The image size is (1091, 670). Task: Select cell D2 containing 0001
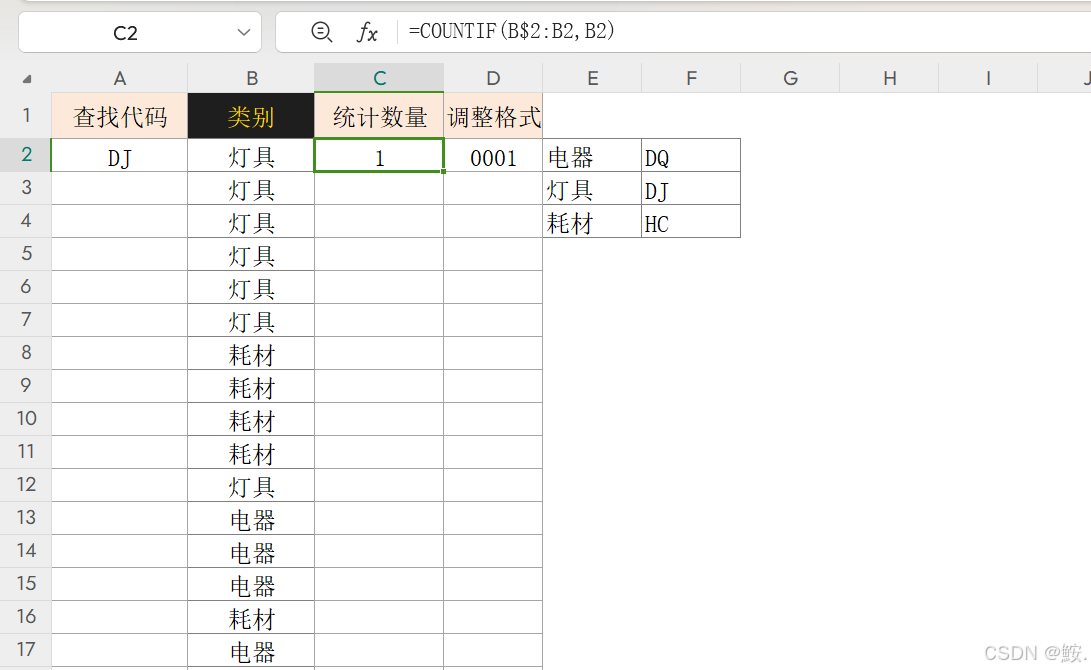pos(493,155)
